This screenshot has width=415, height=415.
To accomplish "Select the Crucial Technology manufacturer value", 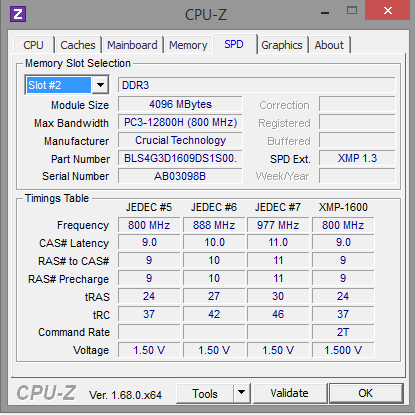I will pyautogui.click(x=180, y=140).
